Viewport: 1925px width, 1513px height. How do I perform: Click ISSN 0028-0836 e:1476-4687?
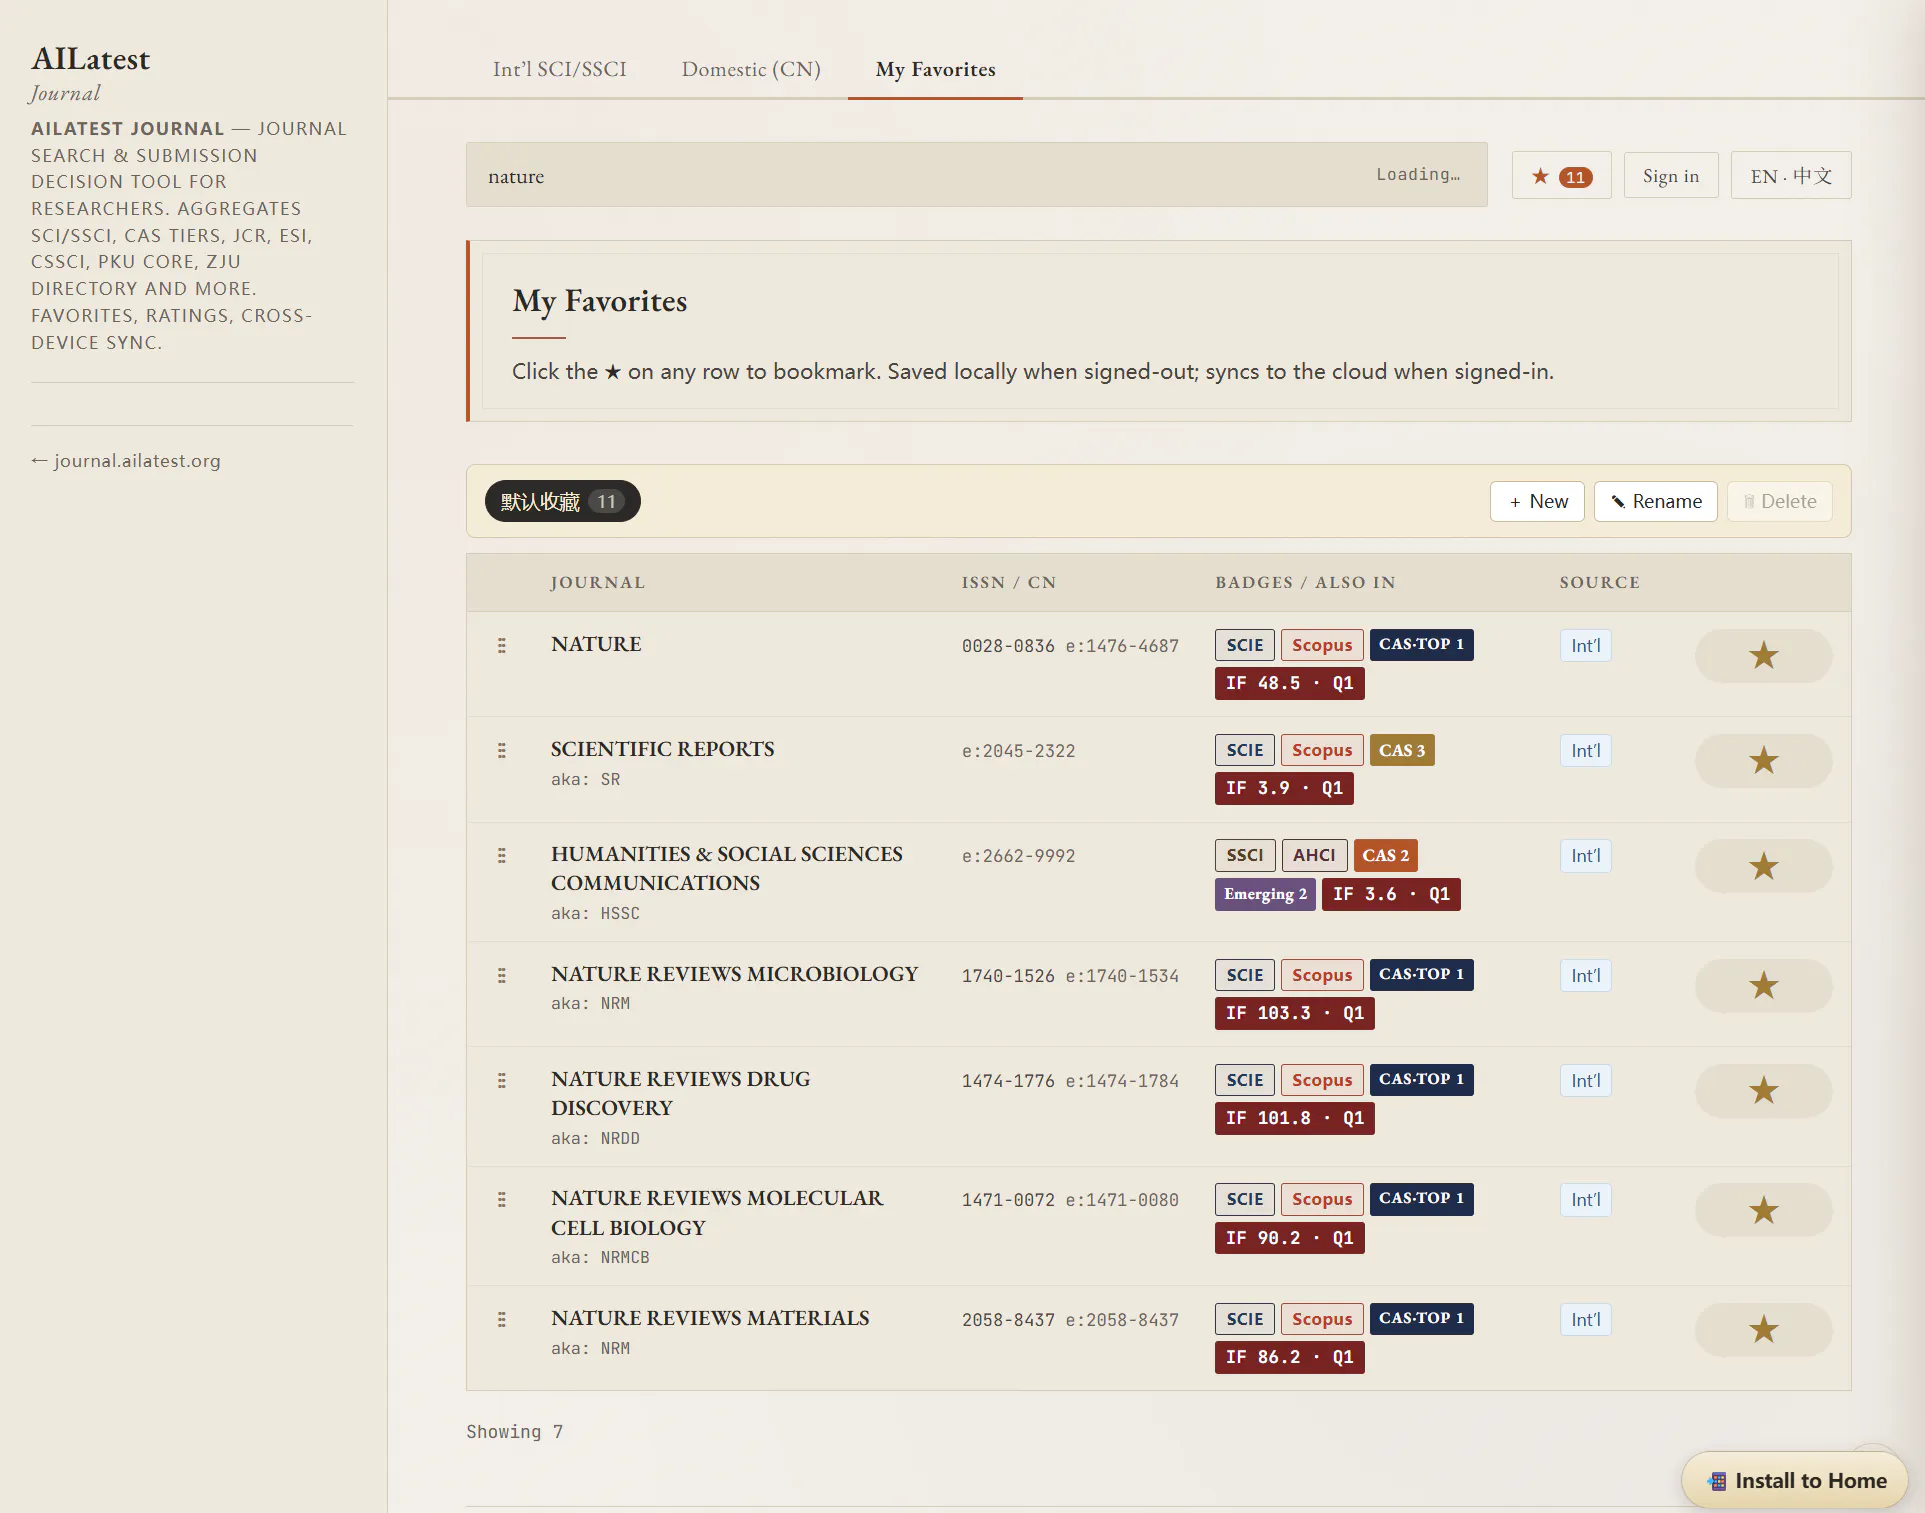click(x=1070, y=646)
